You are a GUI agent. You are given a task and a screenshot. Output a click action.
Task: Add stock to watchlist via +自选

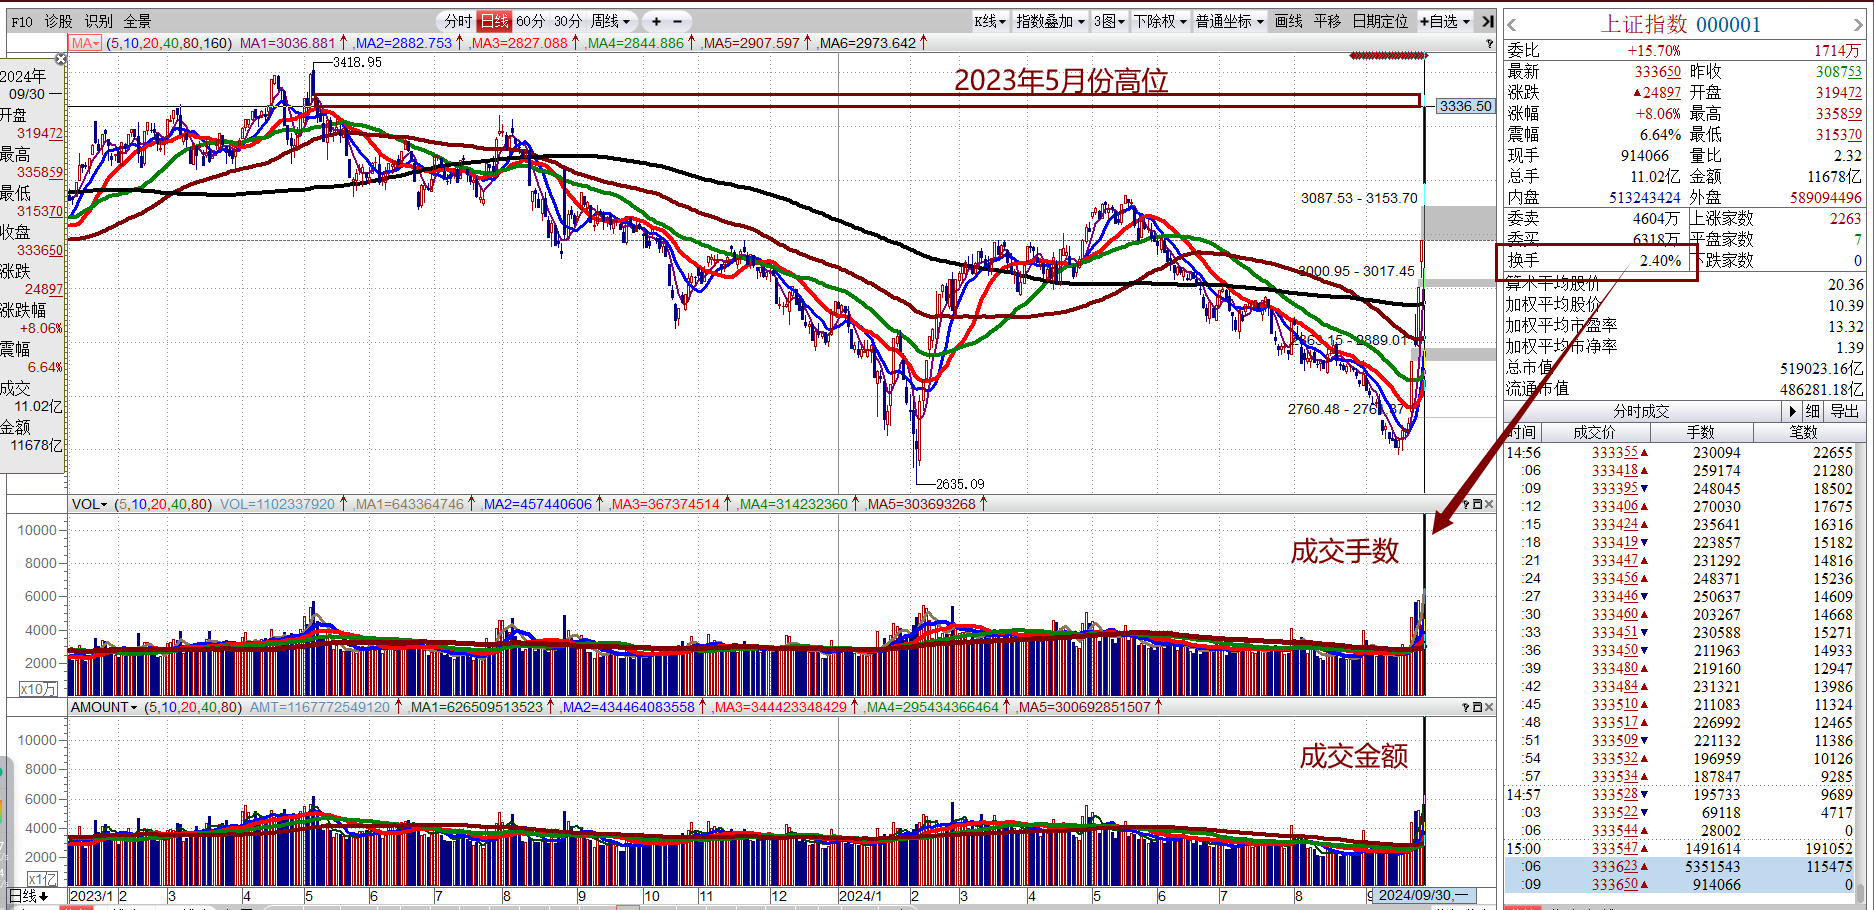point(1444,21)
